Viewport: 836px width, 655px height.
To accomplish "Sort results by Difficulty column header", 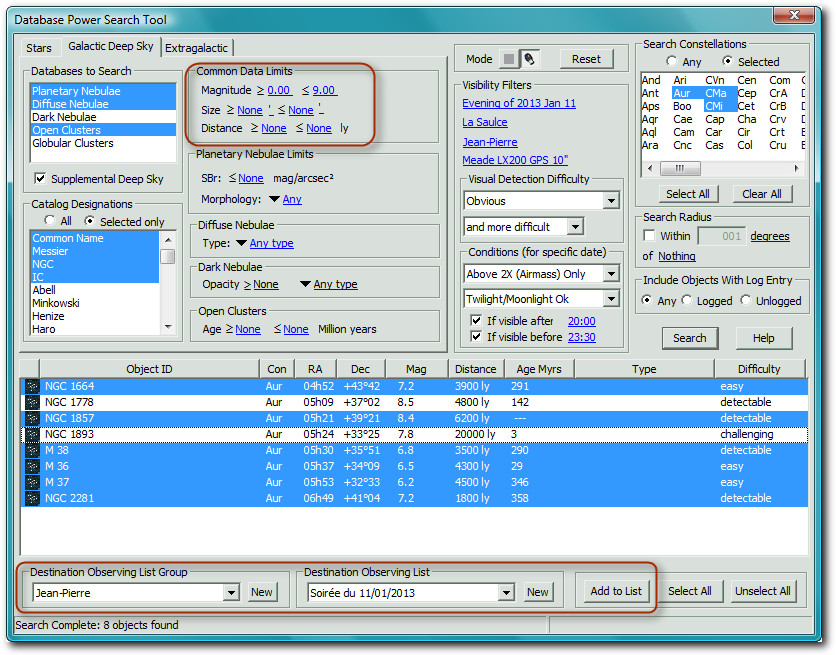I will tap(759, 369).
